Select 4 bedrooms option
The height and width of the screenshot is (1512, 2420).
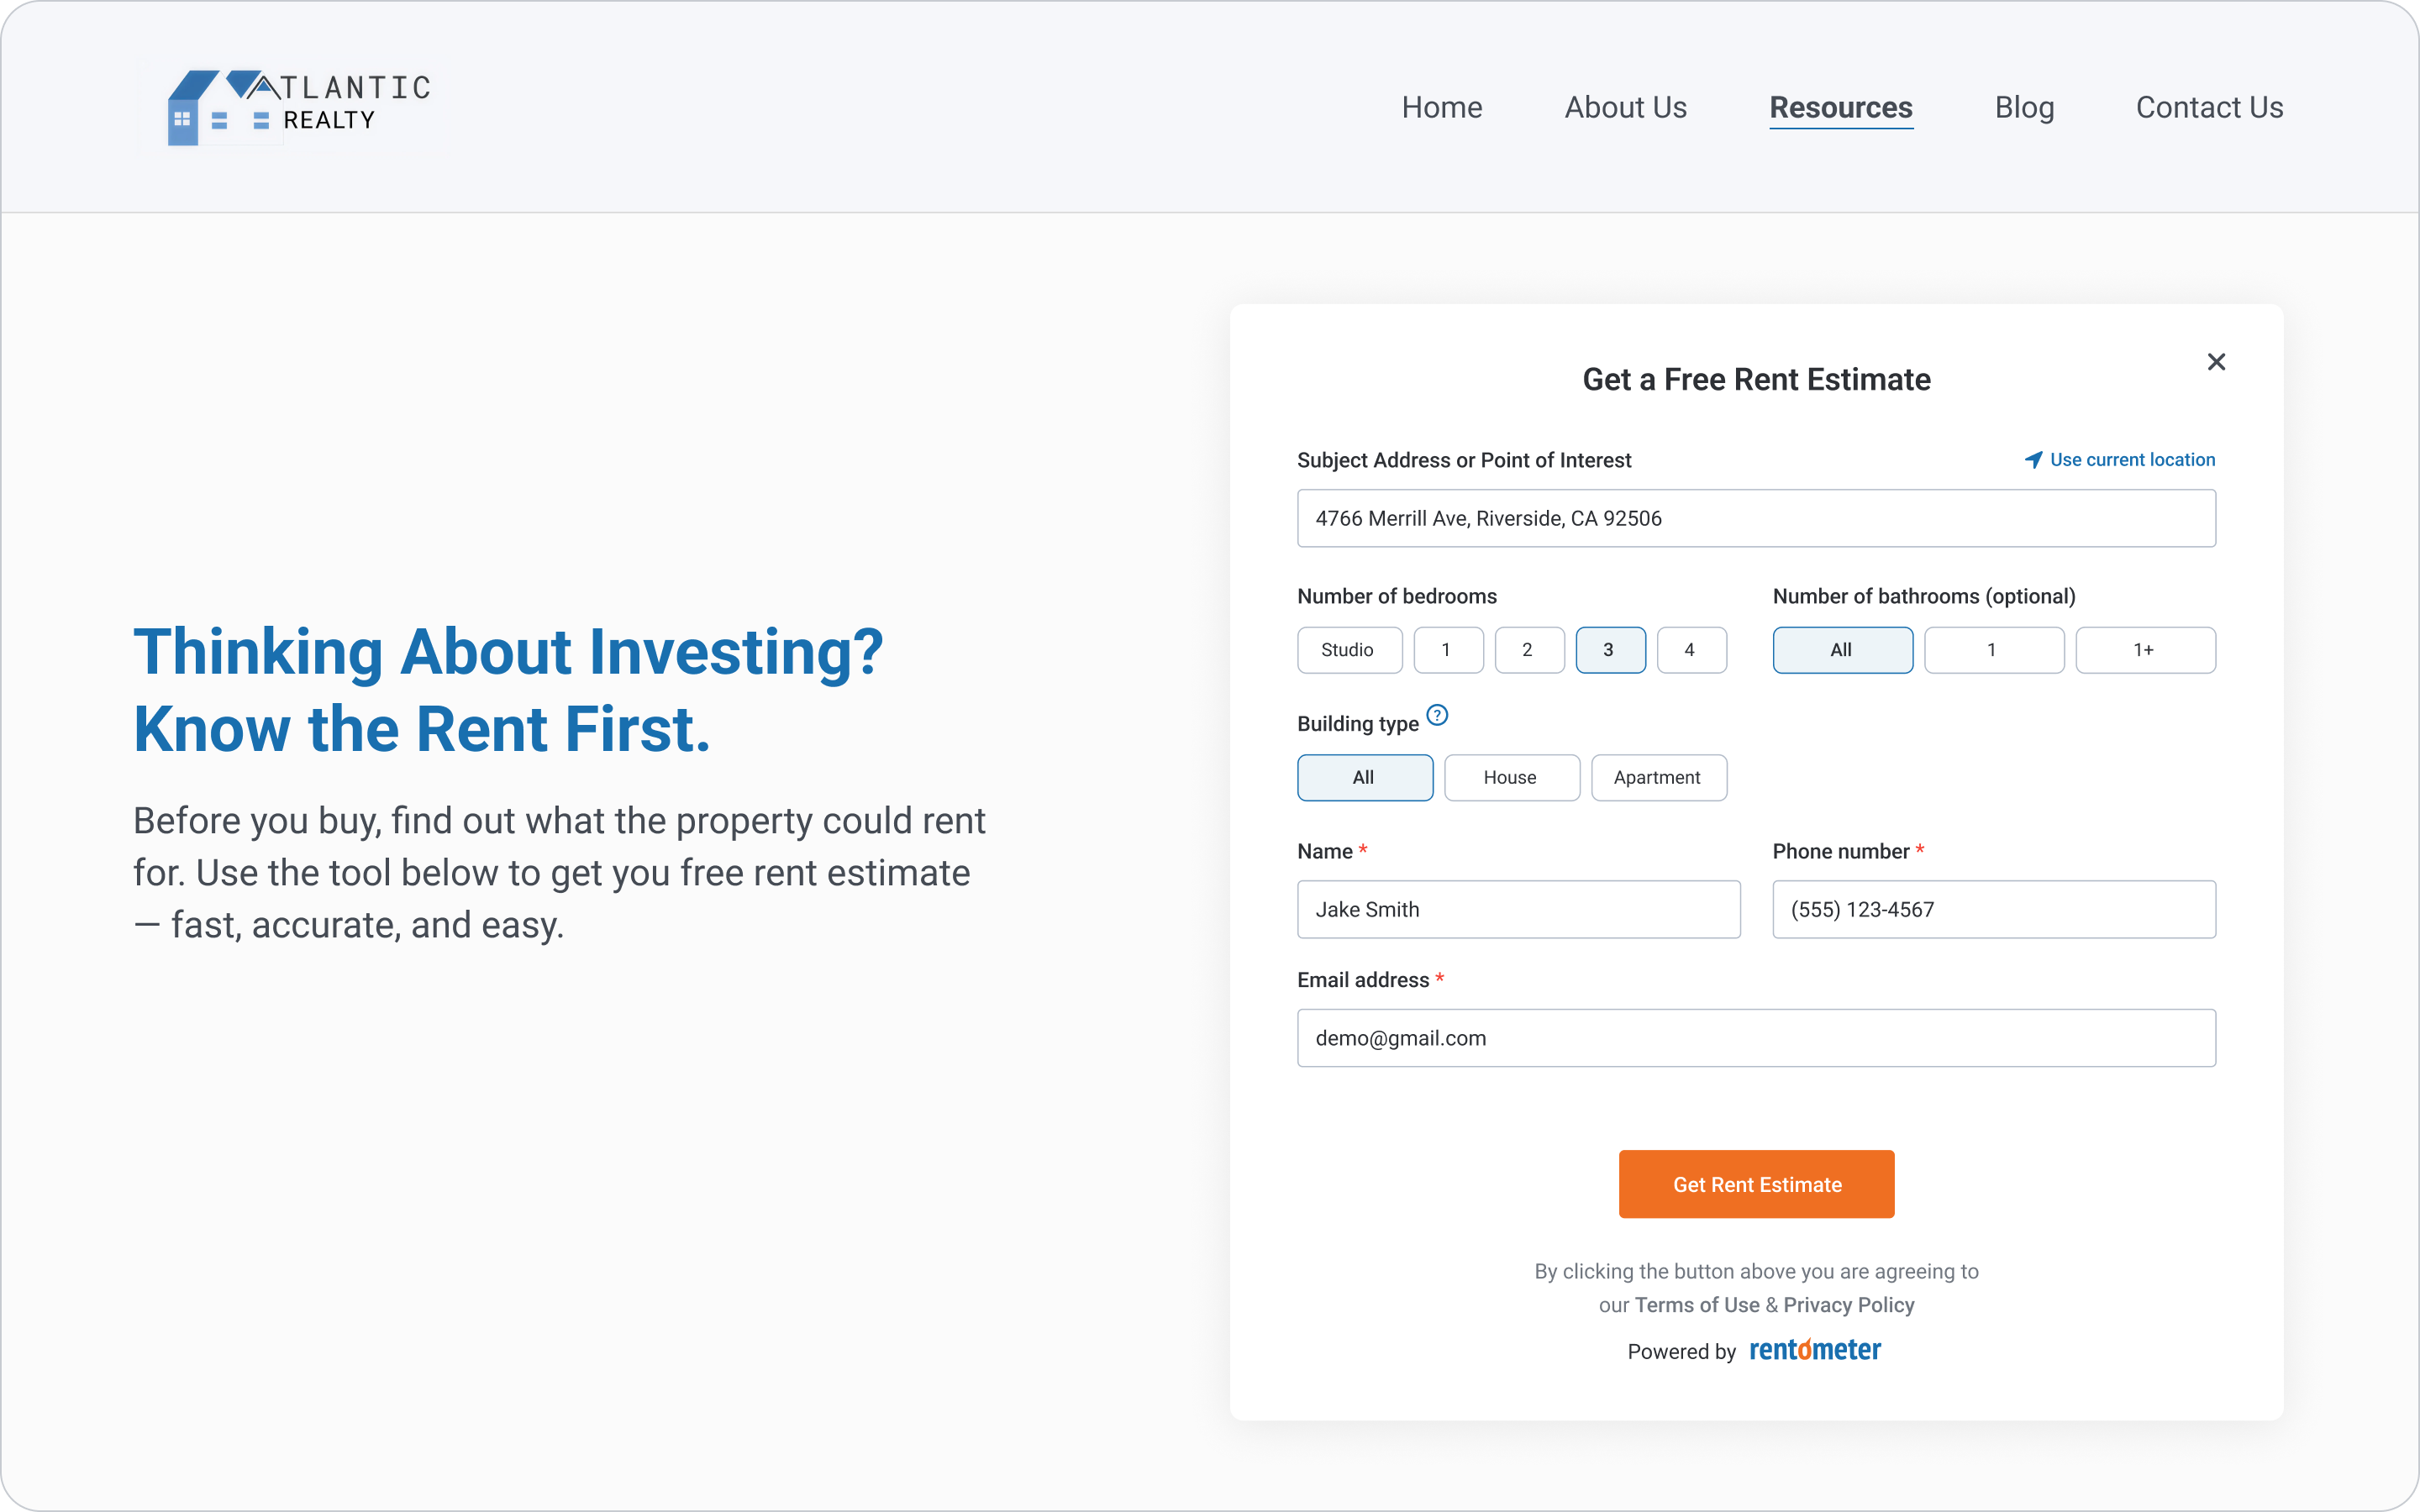[x=1691, y=650]
